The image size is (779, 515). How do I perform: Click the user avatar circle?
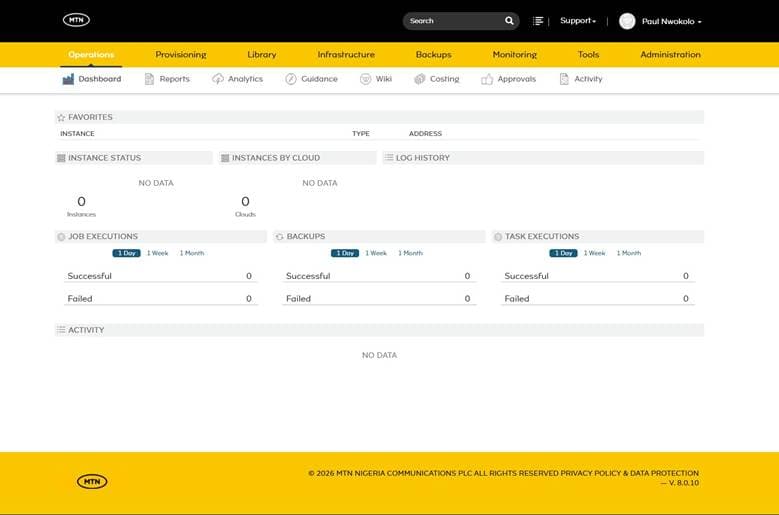pyautogui.click(x=627, y=21)
